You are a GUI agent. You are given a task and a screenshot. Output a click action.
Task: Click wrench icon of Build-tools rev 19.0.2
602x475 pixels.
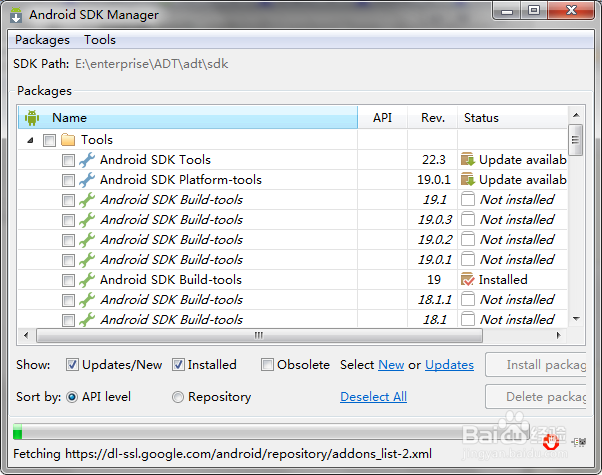point(87,240)
